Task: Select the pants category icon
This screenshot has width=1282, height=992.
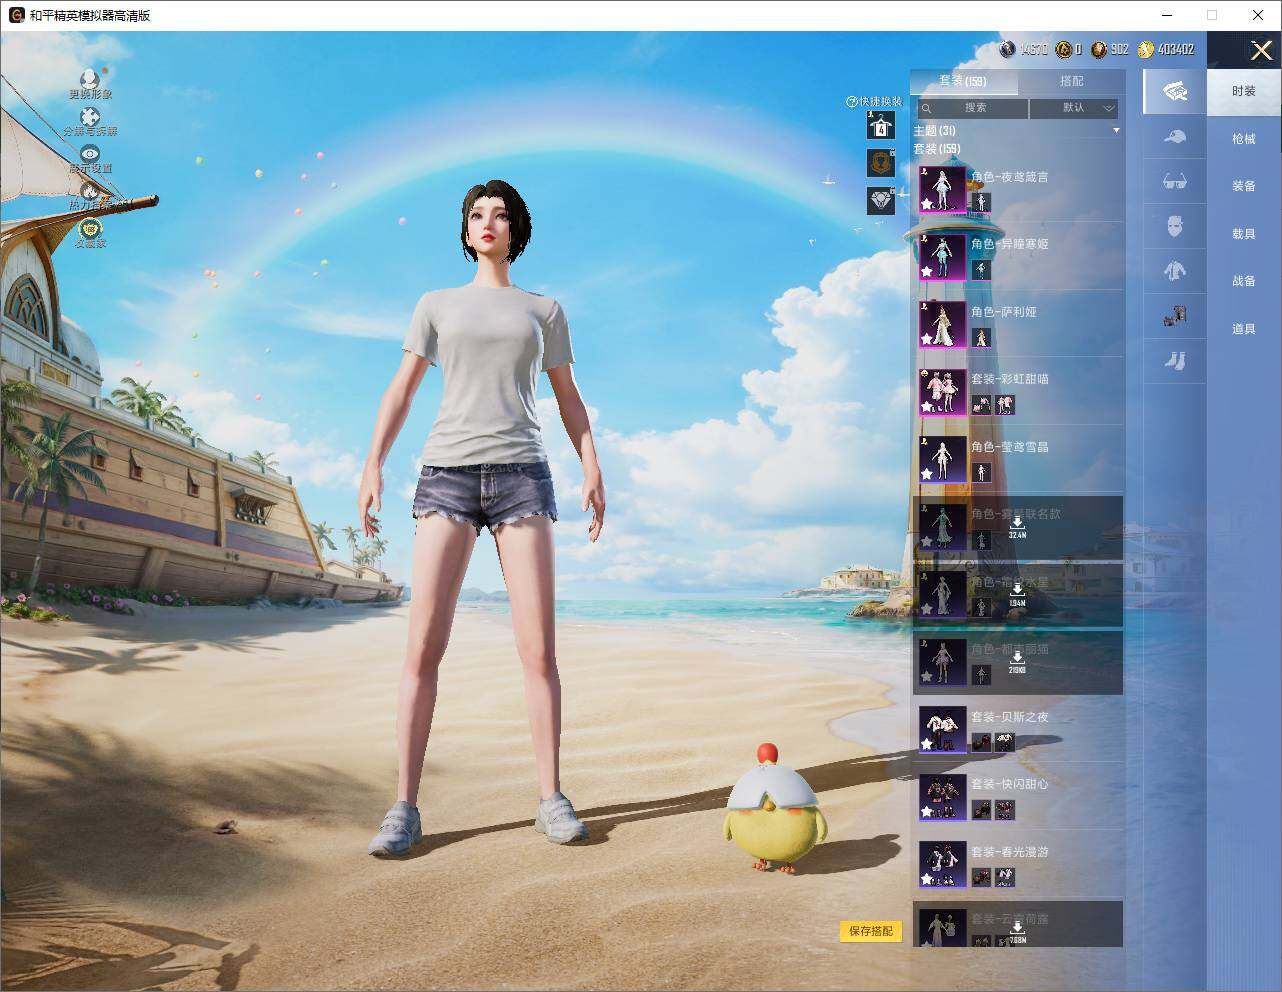Action: [x=1175, y=316]
